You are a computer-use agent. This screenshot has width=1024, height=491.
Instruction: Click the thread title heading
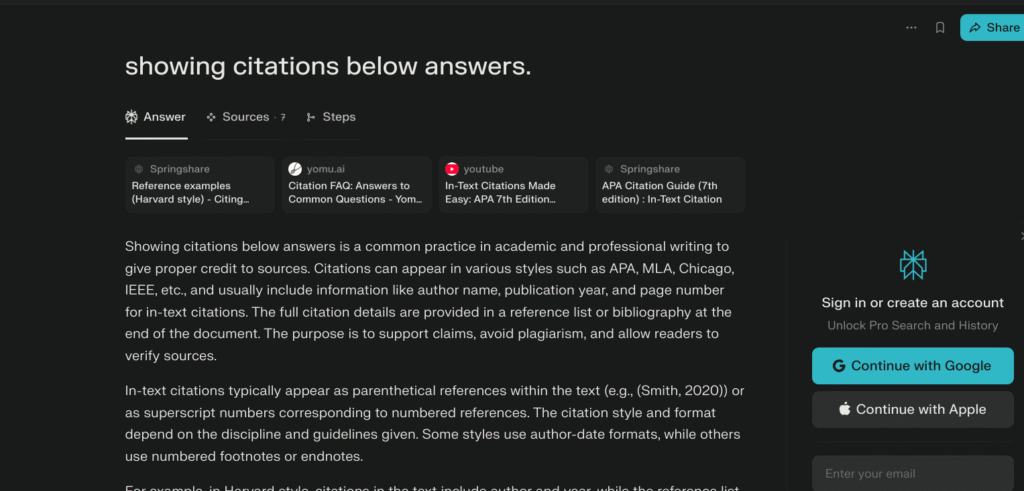click(328, 66)
